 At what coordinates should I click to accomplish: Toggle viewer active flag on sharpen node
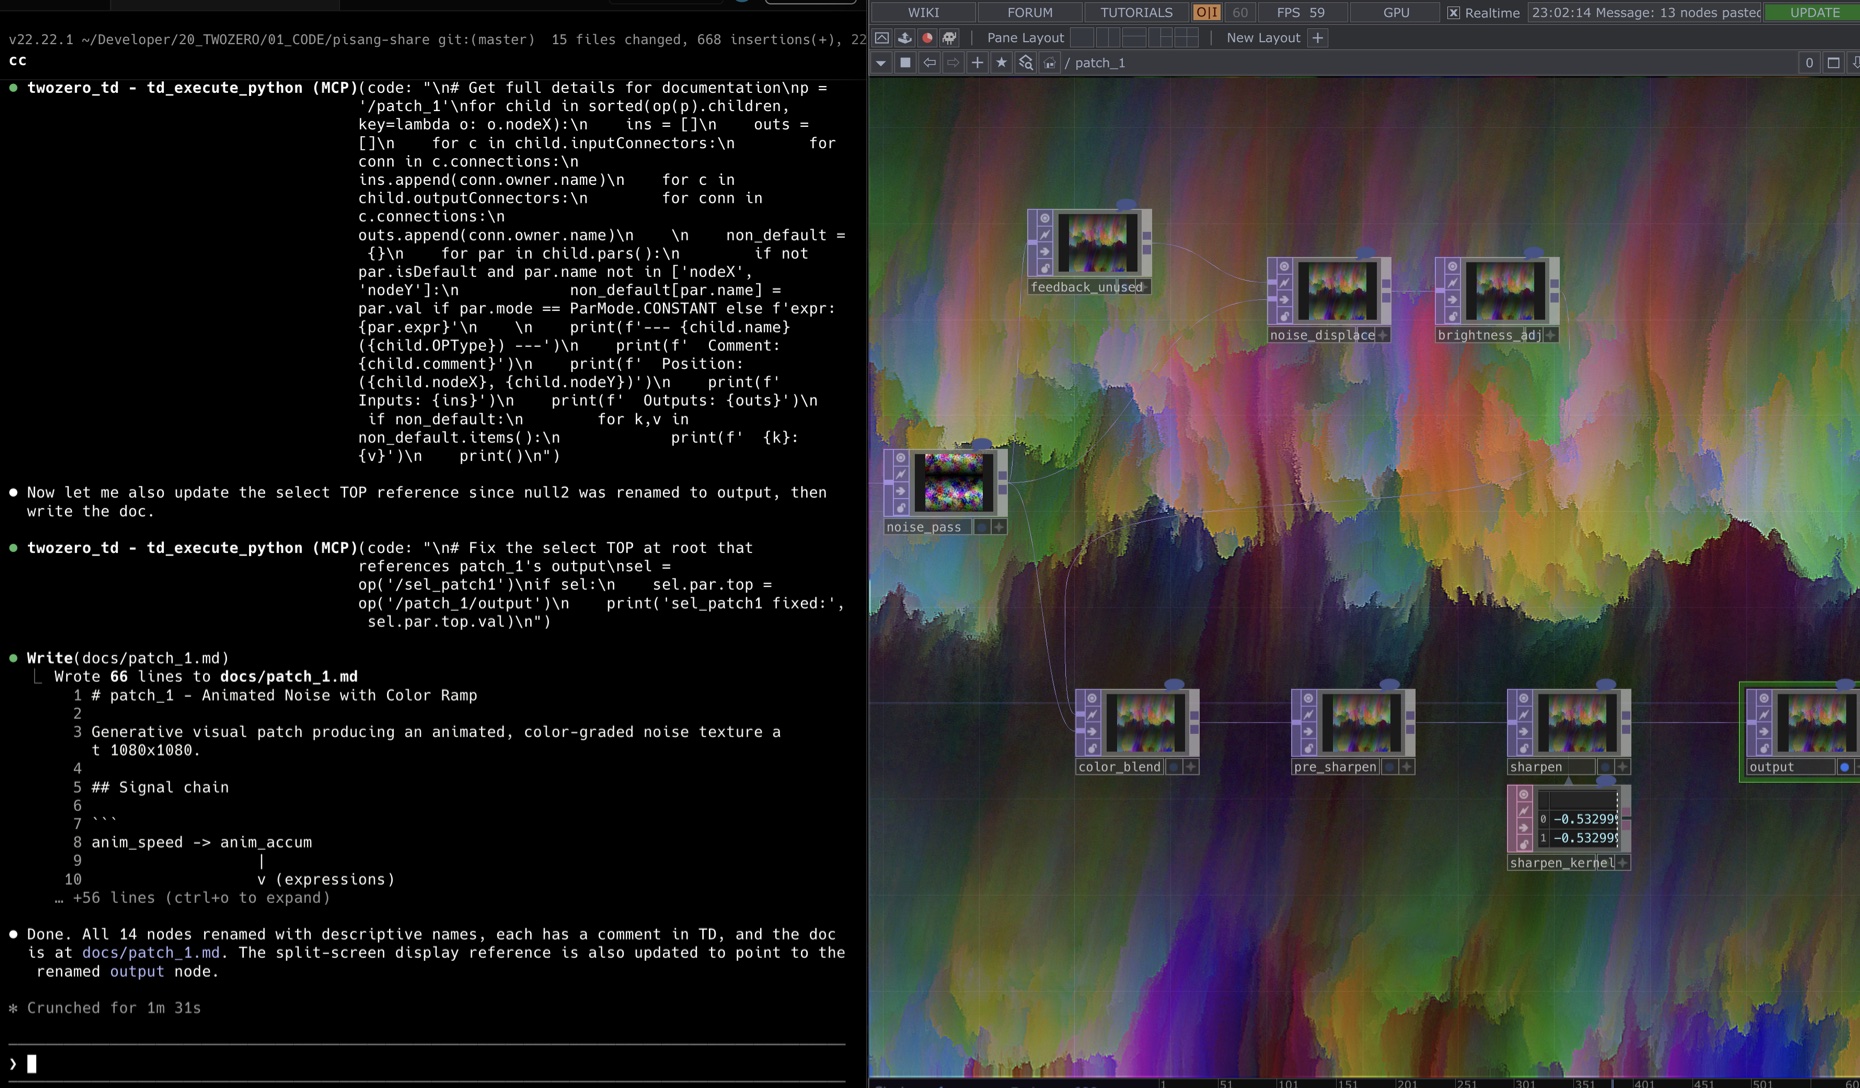point(1524,699)
